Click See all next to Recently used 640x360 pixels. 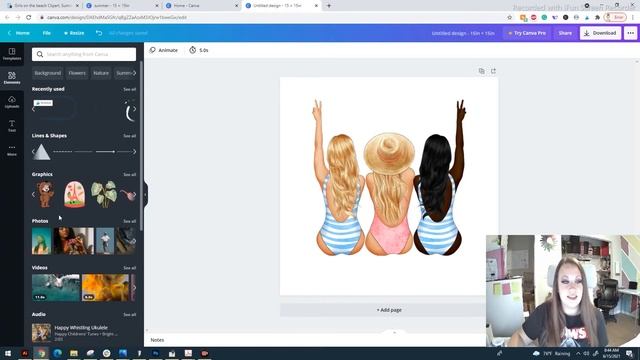click(x=129, y=89)
